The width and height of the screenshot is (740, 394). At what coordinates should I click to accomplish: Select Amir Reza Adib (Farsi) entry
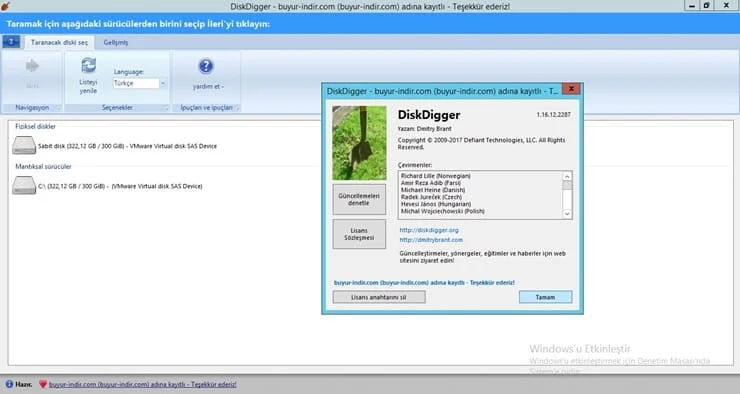[x=431, y=183]
